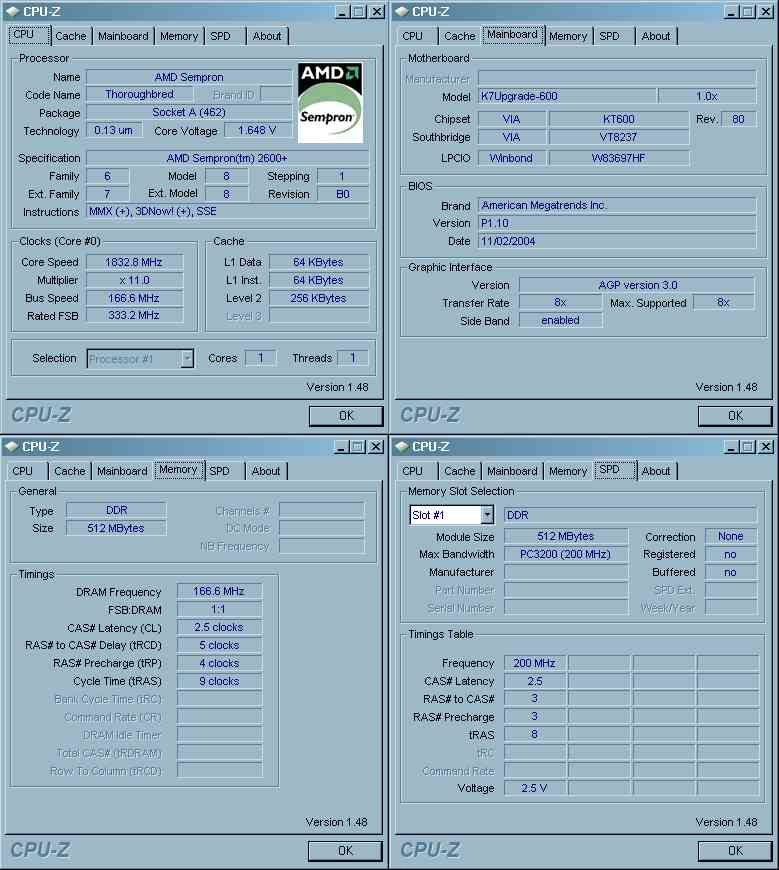Switch to Cache tab in CPU window
779x870 pixels.
[70, 36]
